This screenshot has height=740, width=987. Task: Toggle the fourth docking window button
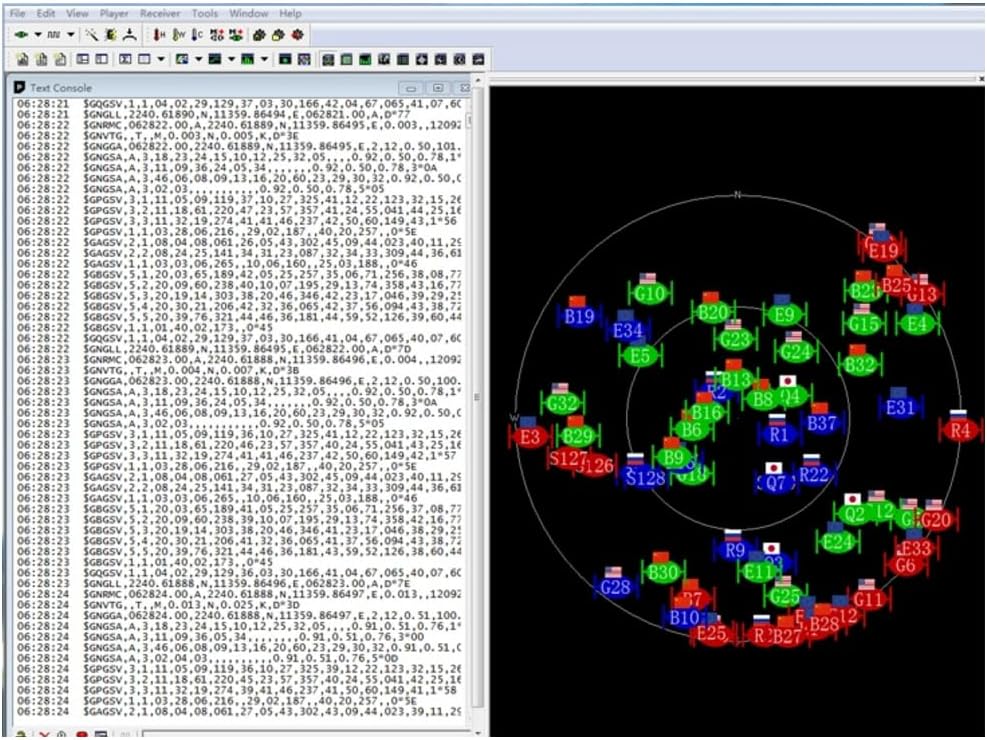click(x=384, y=60)
